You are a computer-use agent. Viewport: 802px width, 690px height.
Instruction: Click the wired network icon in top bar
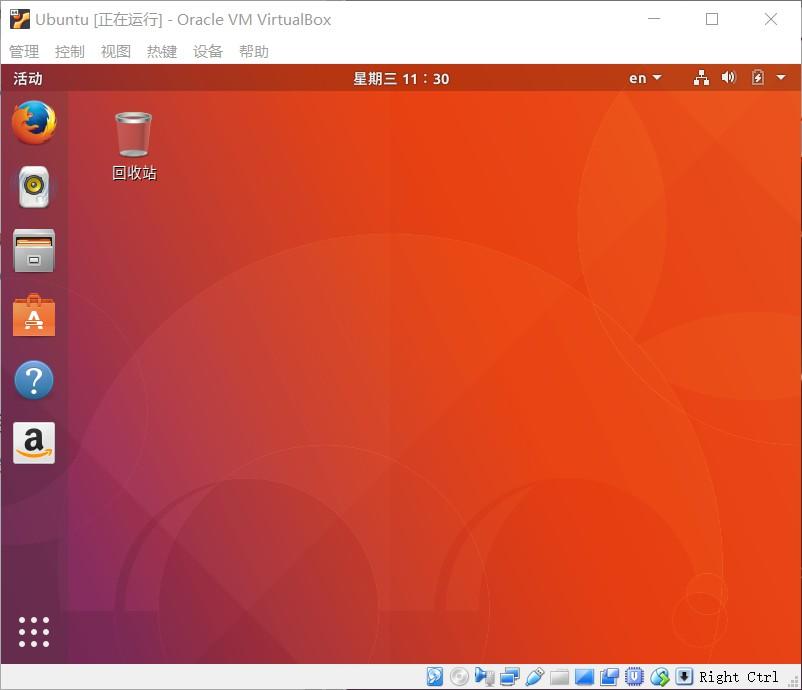coord(701,78)
